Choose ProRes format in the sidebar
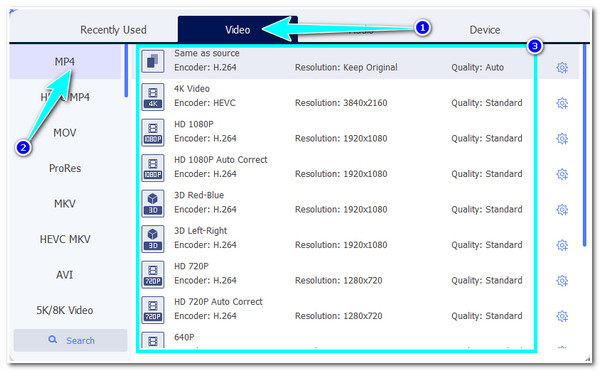Viewport: 600px width, 371px height. pyautogui.click(x=65, y=168)
